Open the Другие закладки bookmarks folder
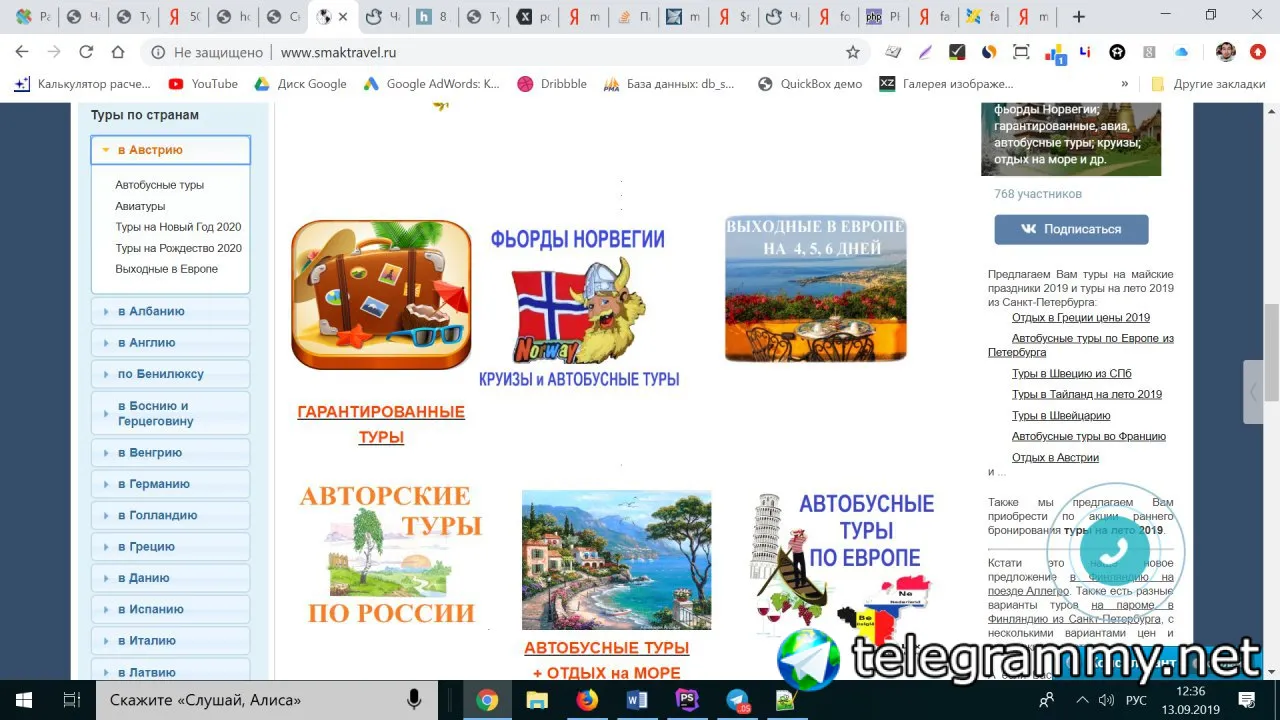1280x720 pixels. [1208, 84]
